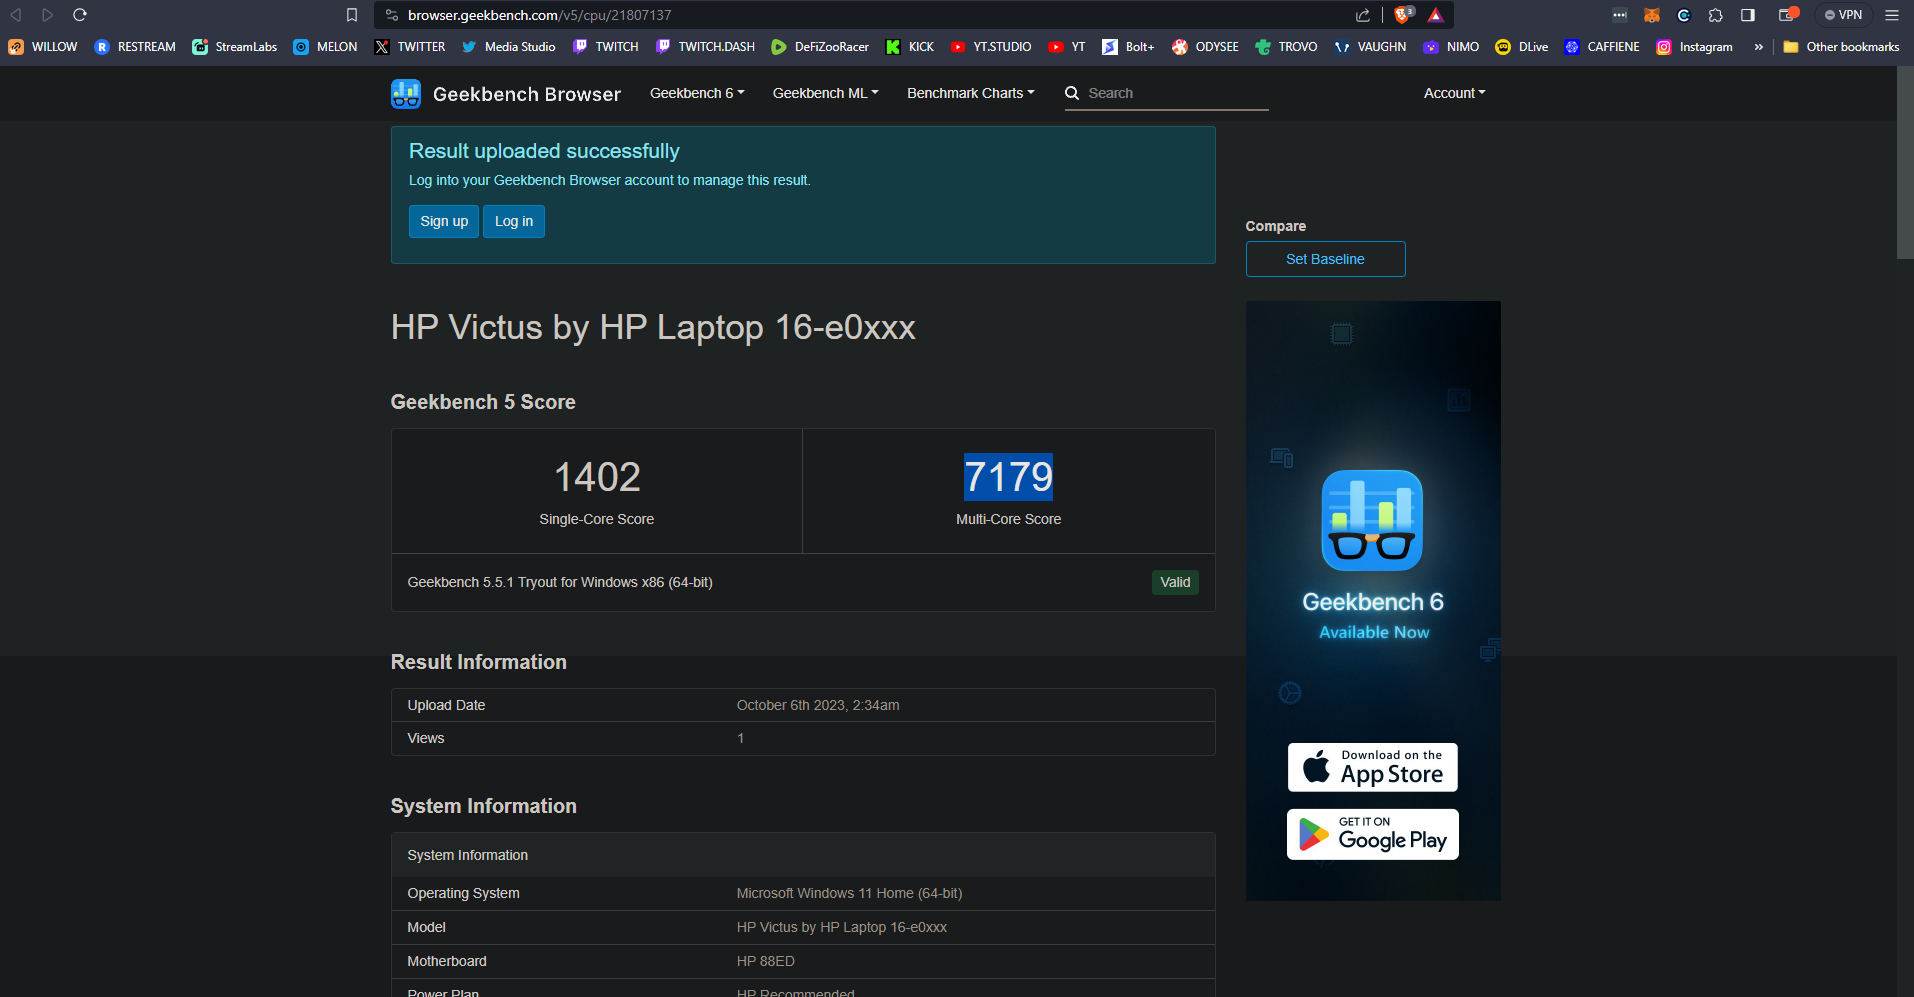
Task: Open the YT bookmark
Action: coord(1066,47)
